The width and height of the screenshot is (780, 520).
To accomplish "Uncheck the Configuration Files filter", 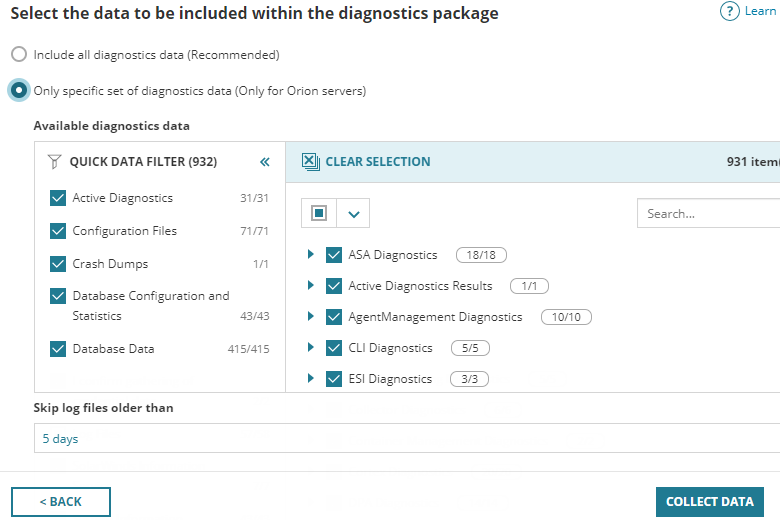I will [x=58, y=231].
